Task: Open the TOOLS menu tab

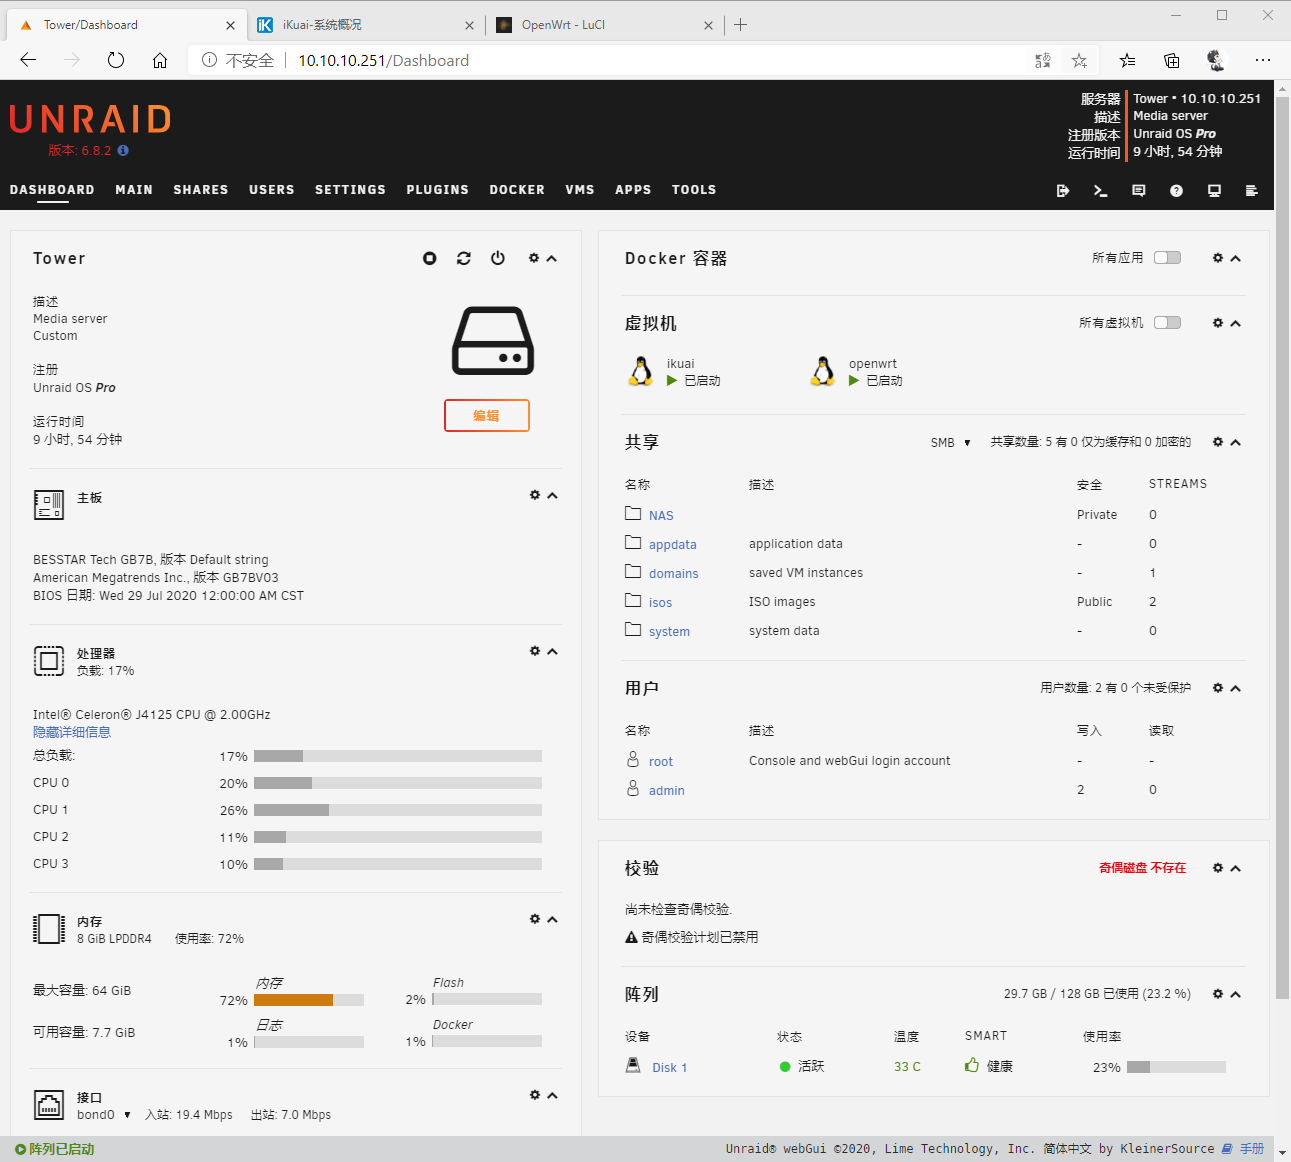Action: point(694,190)
